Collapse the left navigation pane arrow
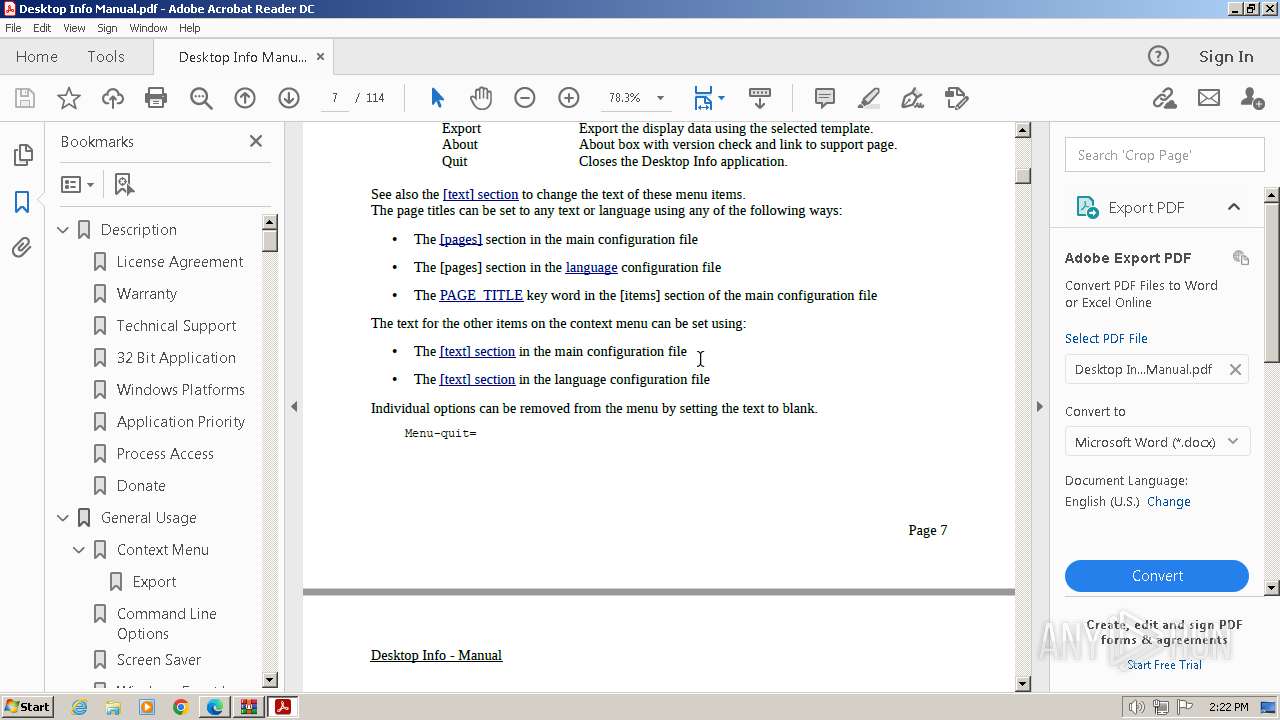This screenshot has height=720, width=1280. coord(294,406)
